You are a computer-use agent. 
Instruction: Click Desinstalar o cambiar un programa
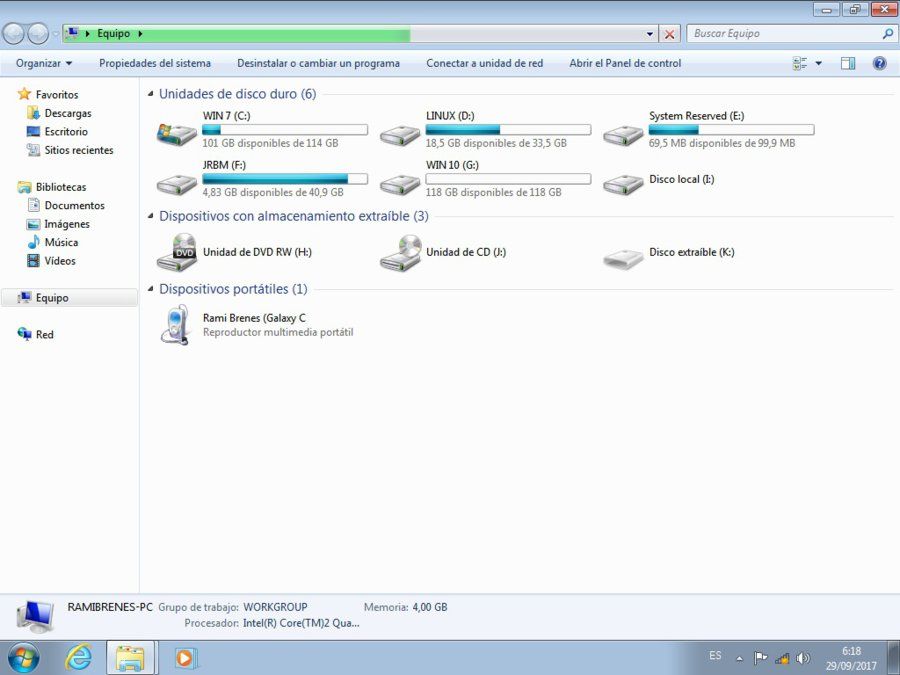pyautogui.click(x=319, y=63)
